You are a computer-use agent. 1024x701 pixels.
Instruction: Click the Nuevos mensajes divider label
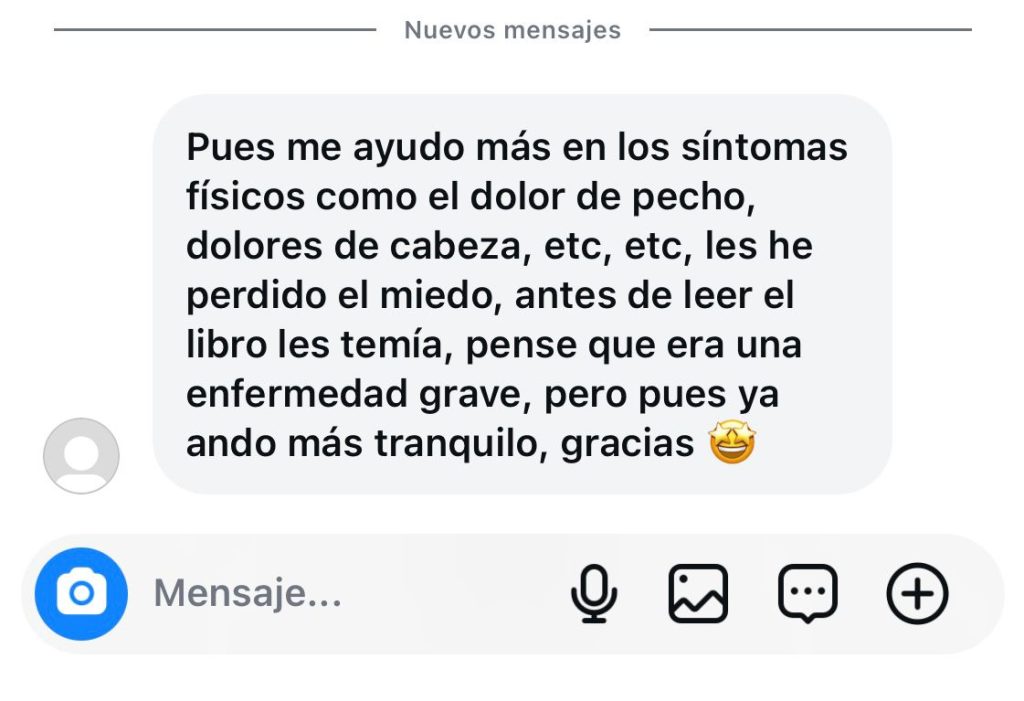pos(513,30)
